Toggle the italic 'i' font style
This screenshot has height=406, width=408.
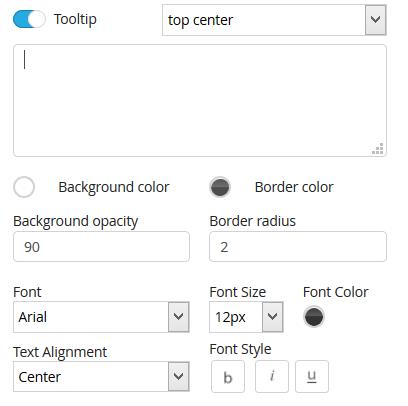tap(272, 377)
